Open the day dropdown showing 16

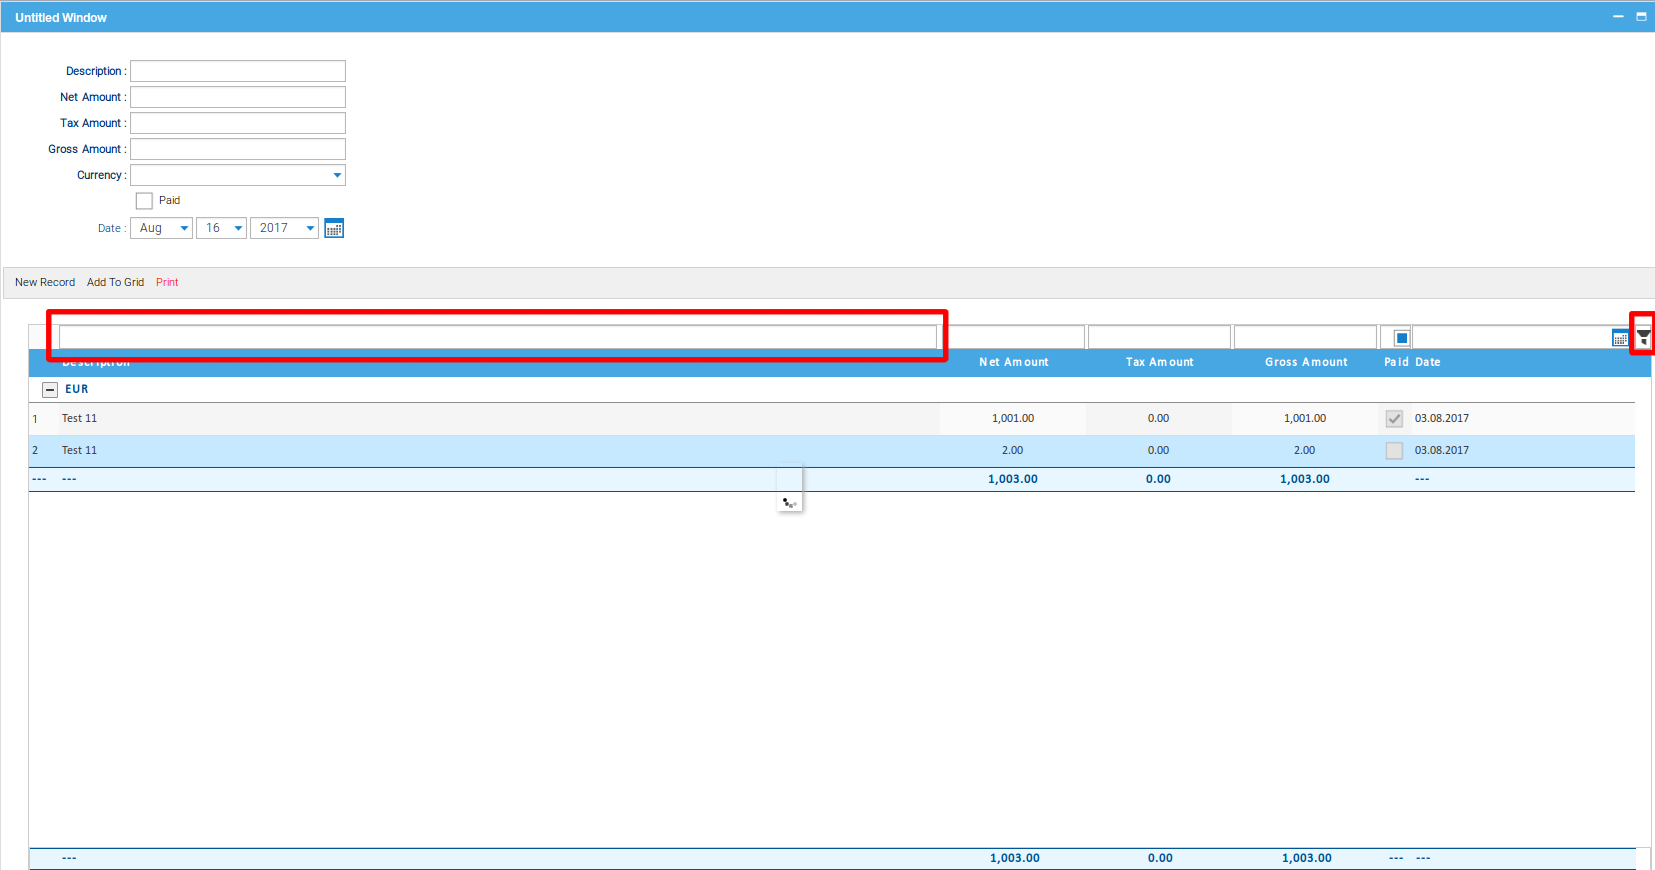tap(221, 228)
